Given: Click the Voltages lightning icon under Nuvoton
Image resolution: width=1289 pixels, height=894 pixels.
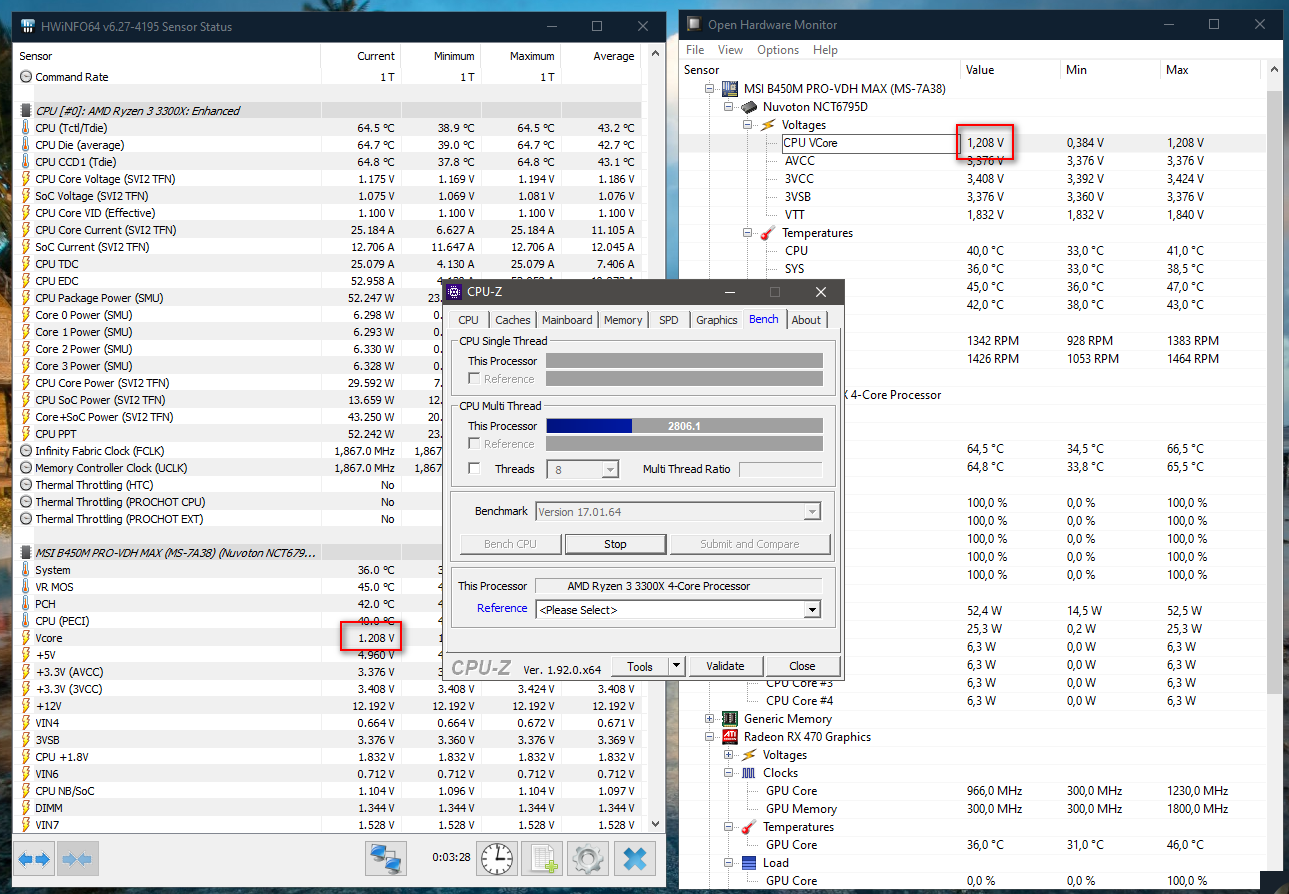Looking at the screenshot, I should click(x=768, y=125).
